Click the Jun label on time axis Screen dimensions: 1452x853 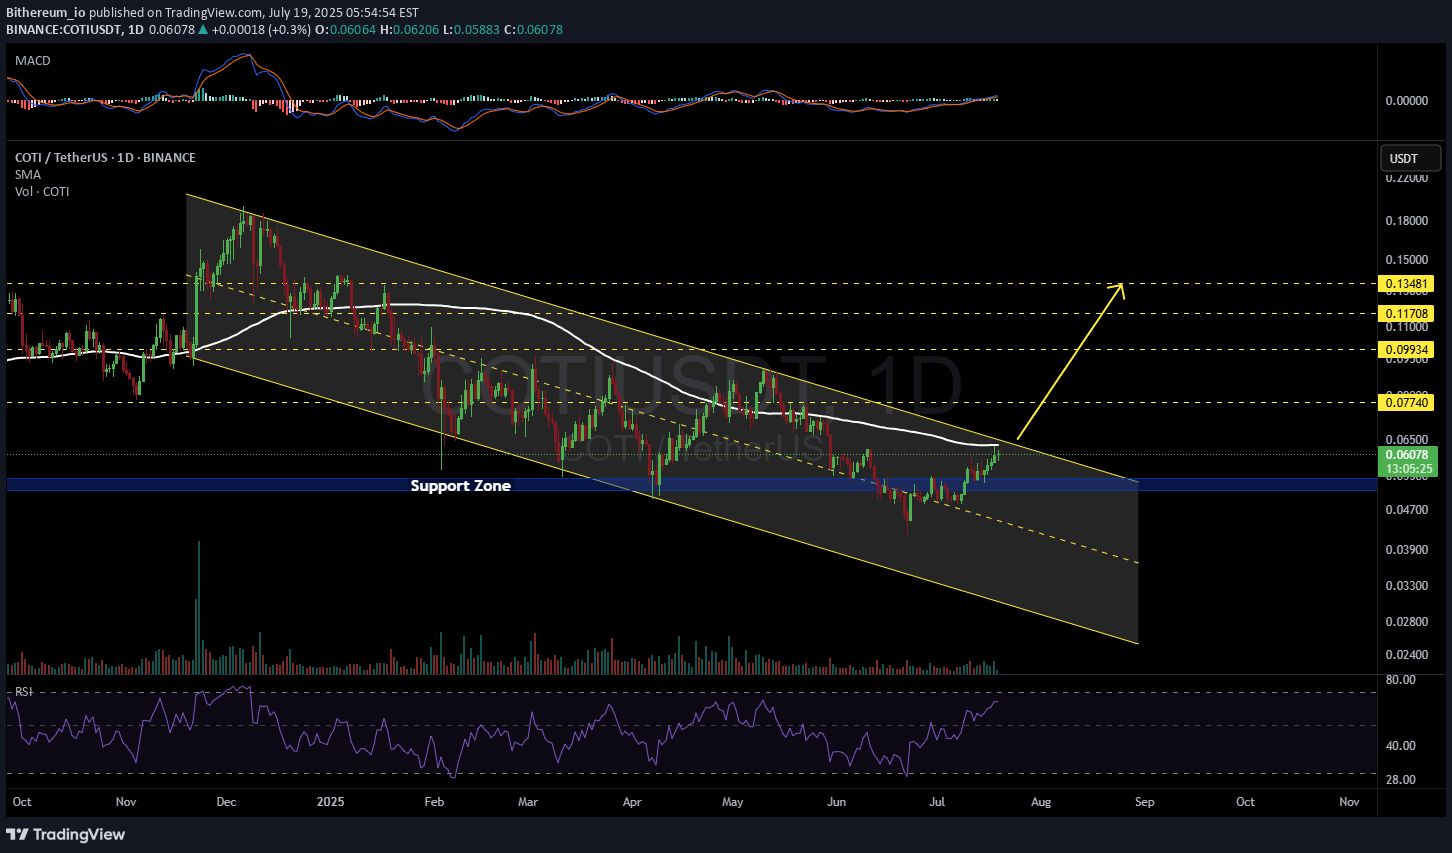click(x=837, y=802)
